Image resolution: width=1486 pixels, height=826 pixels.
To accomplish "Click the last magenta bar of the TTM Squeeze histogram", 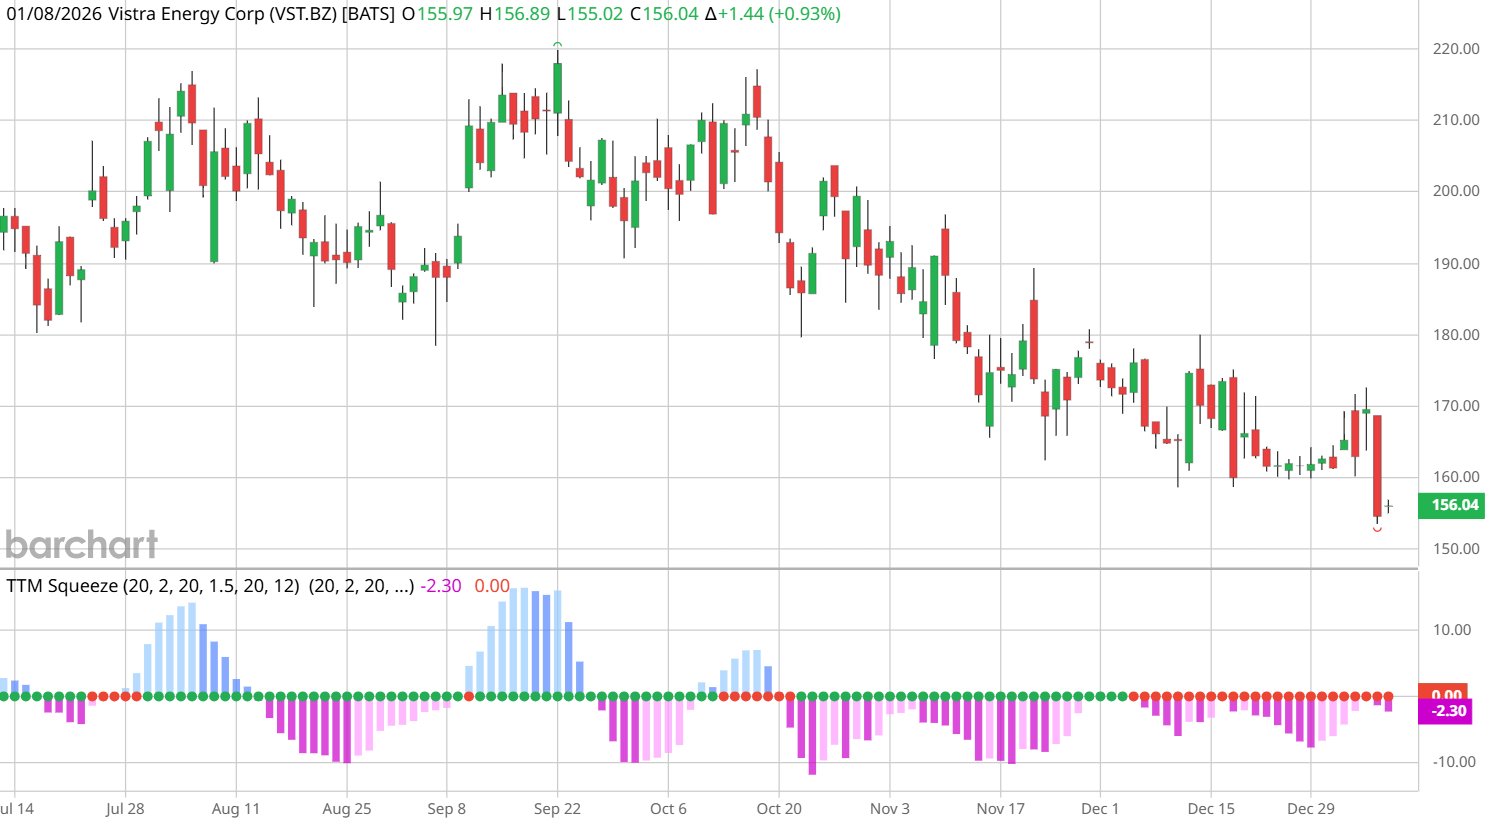I will click(x=1388, y=704).
